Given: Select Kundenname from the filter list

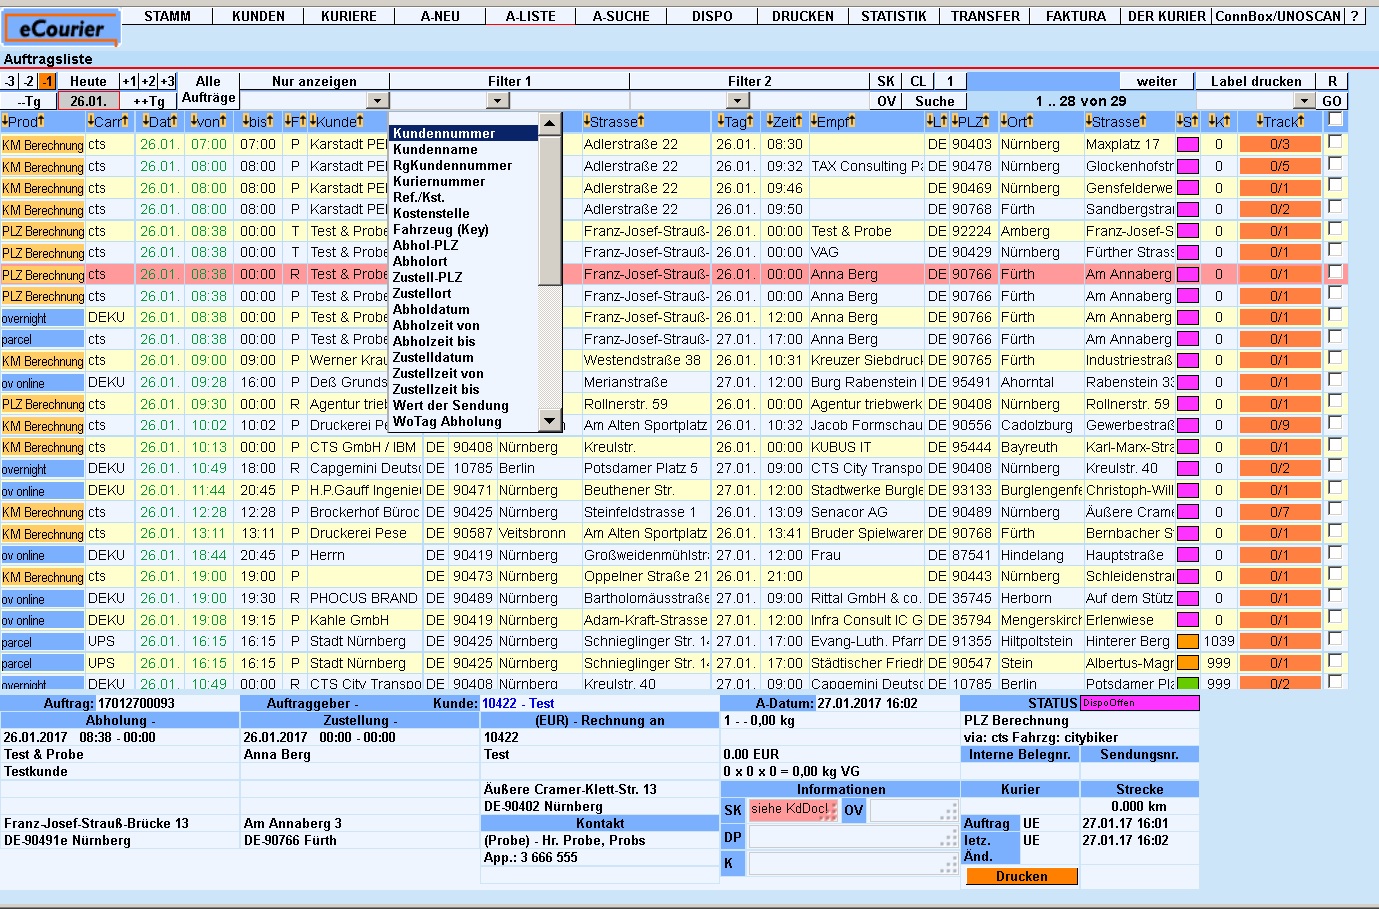Looking at the screenshot, I should pos(435,149).
